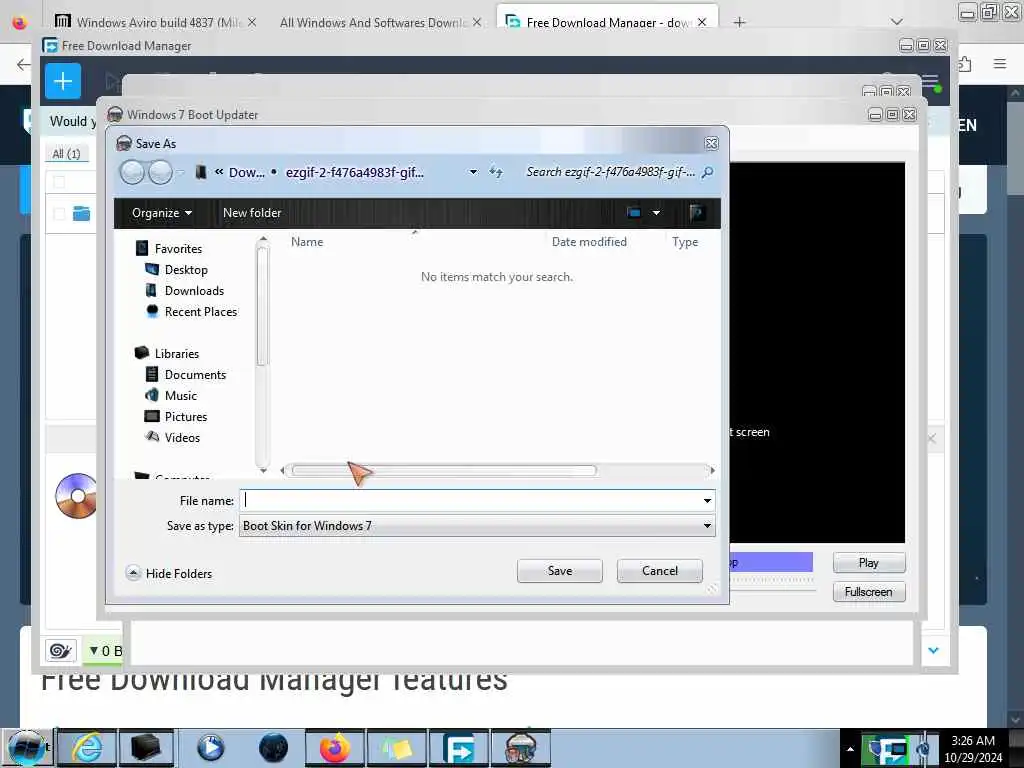Select Music library

pos(171,395)
